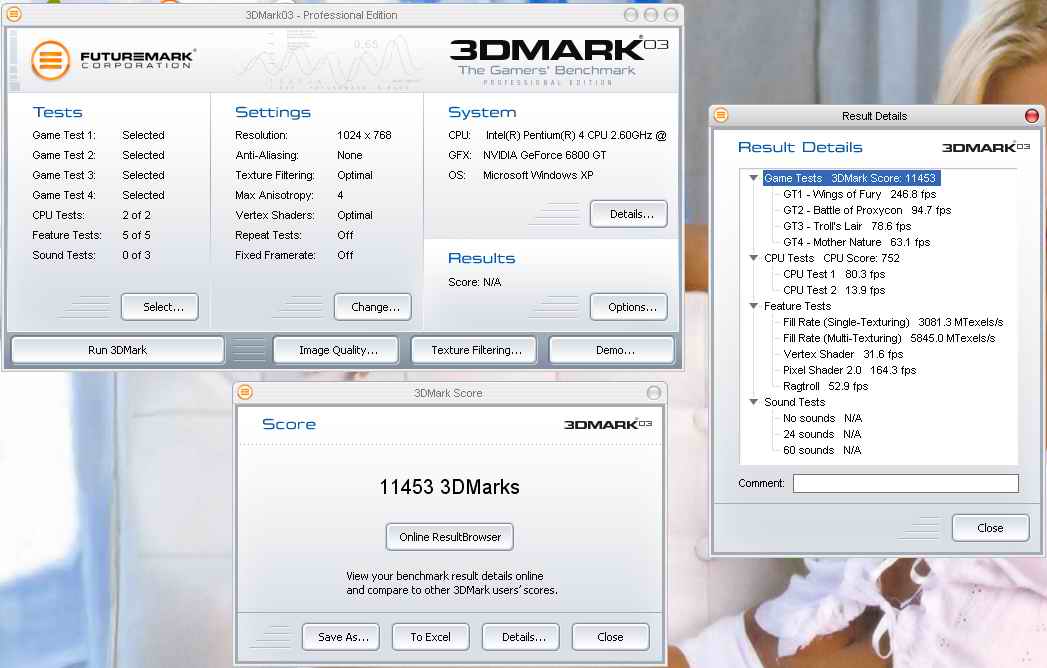Click Save As in Score window
1047x668 pixels.
(x=341, y=637)
